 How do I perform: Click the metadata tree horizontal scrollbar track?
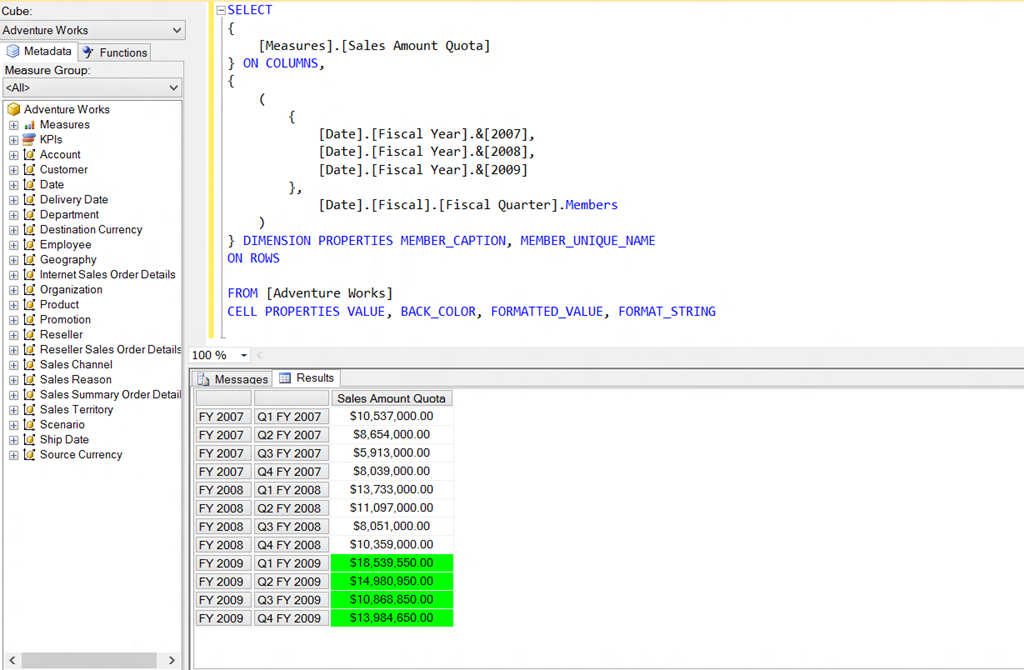[x=91, y=660]
